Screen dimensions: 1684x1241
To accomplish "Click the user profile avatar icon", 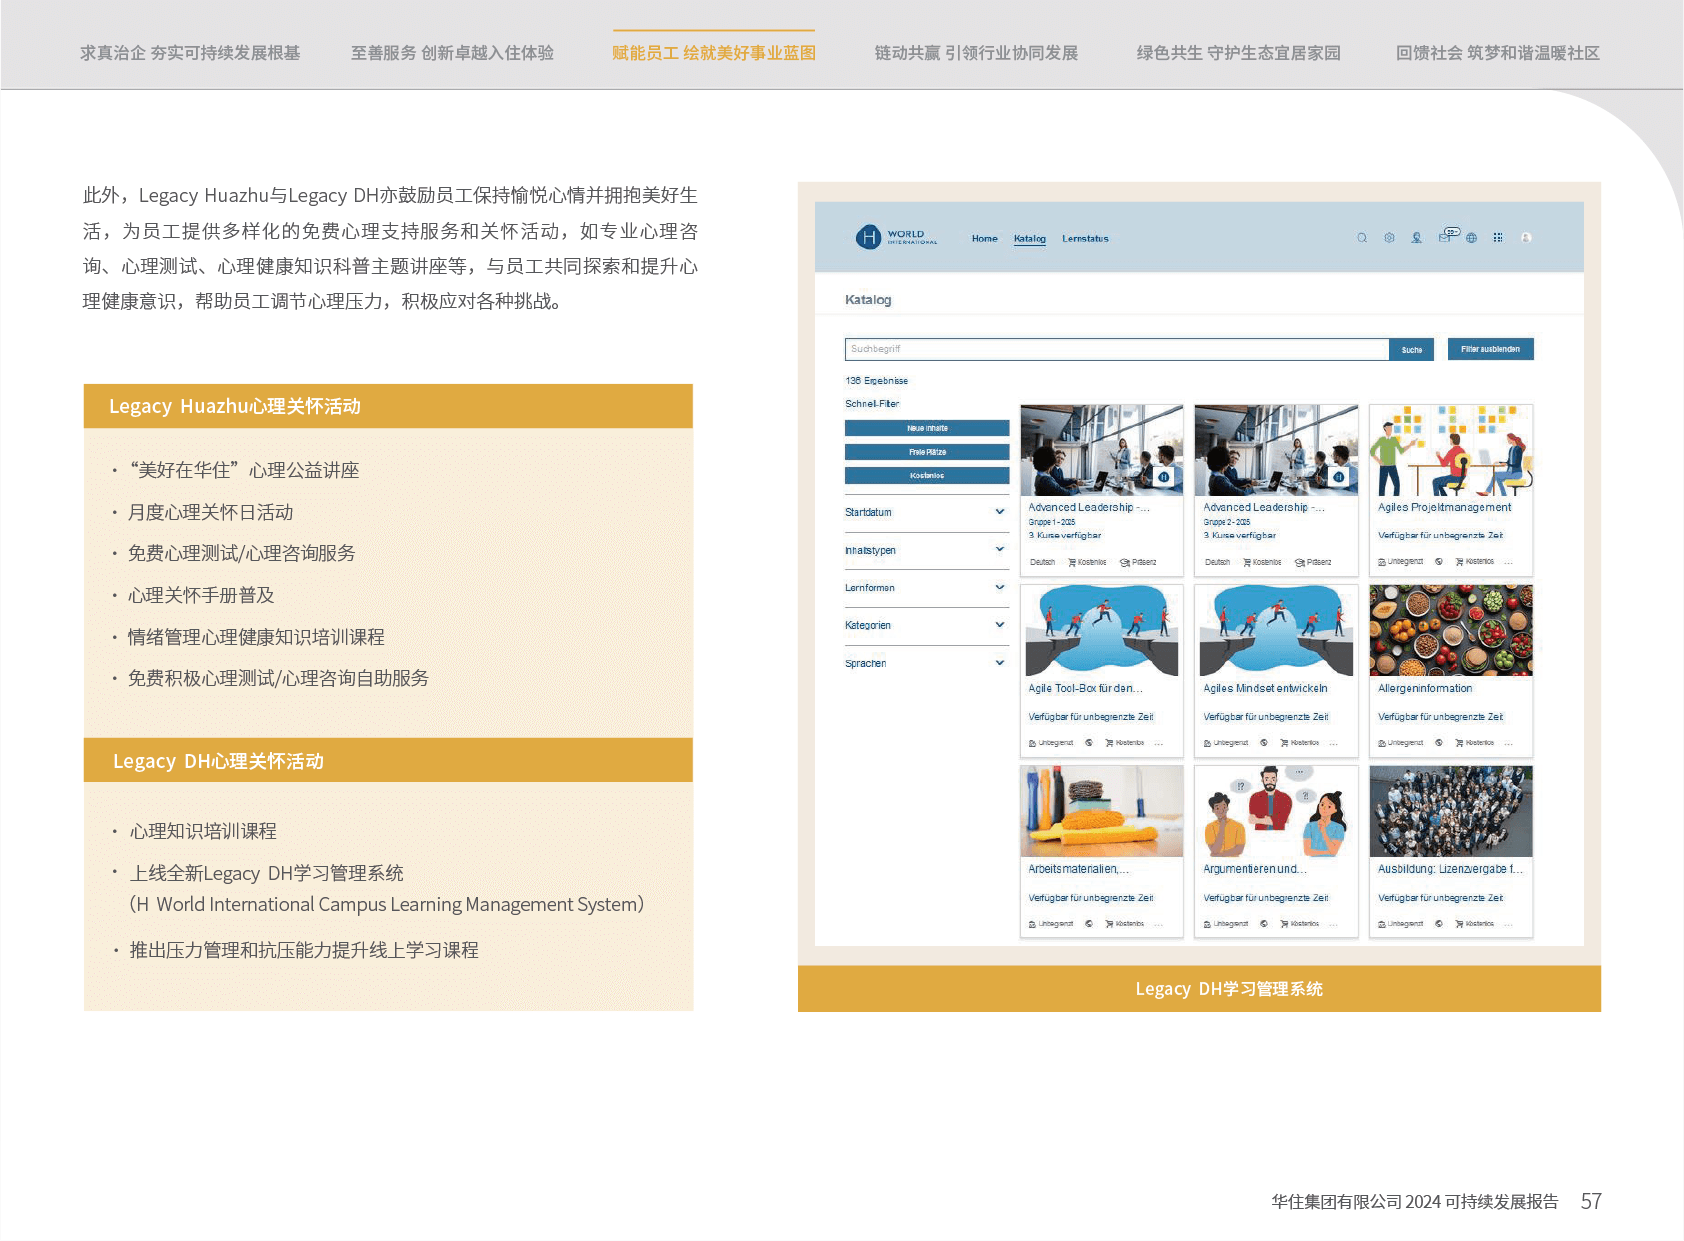I will [x=1526, y=238].
